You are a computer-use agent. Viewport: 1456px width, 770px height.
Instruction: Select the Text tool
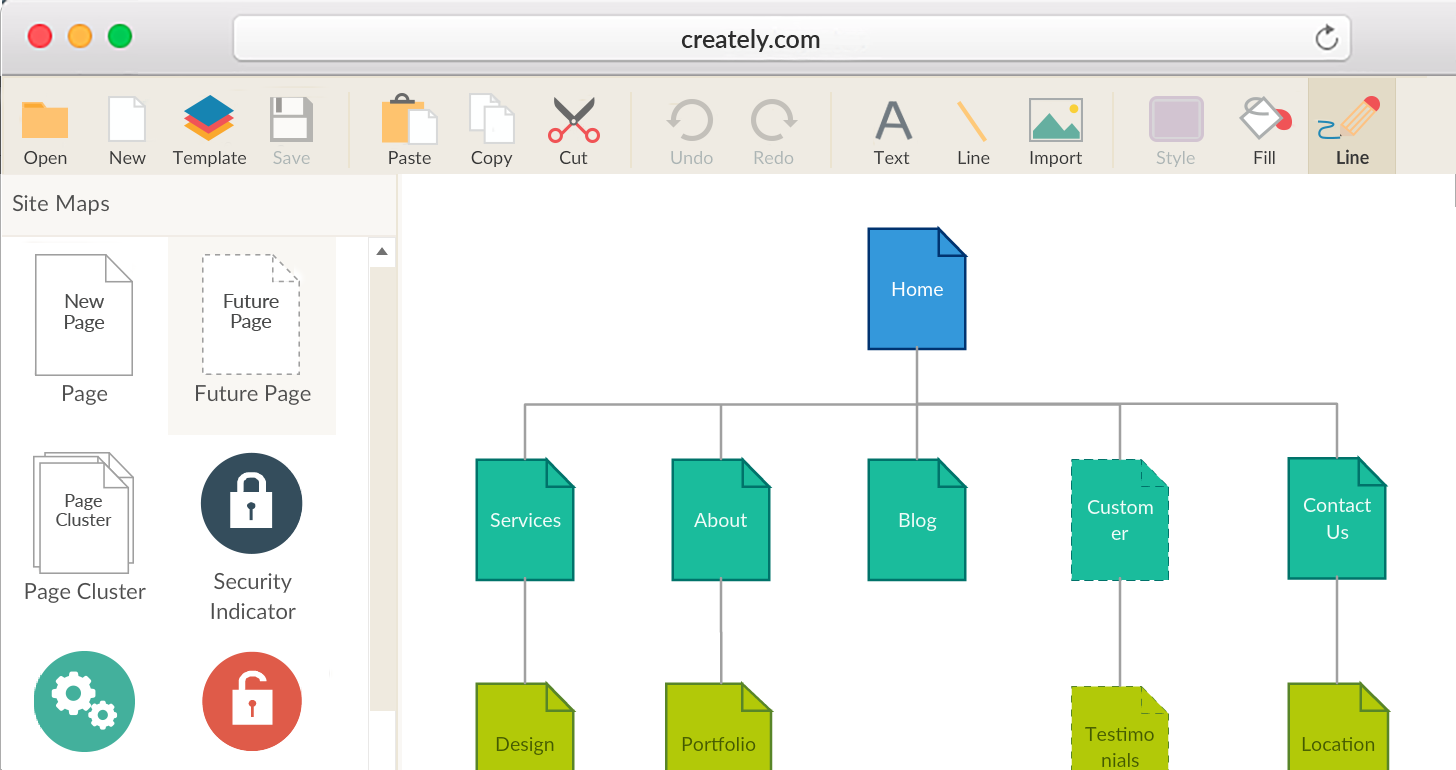(892, 121)
